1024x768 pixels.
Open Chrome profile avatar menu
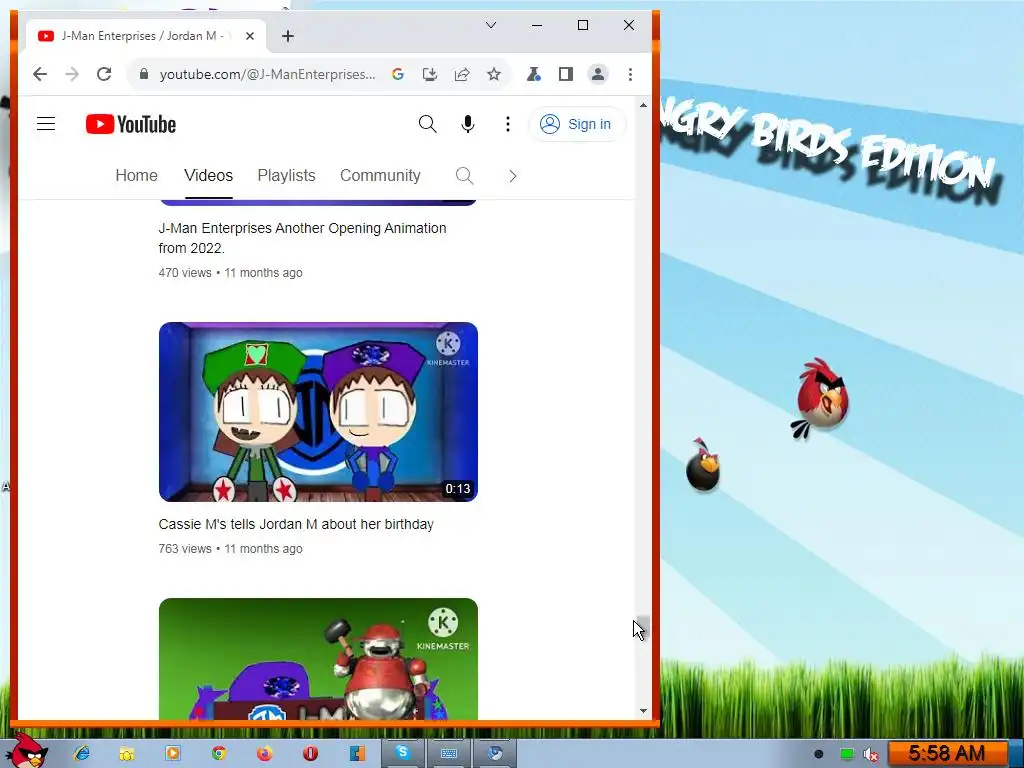(598, 74)
